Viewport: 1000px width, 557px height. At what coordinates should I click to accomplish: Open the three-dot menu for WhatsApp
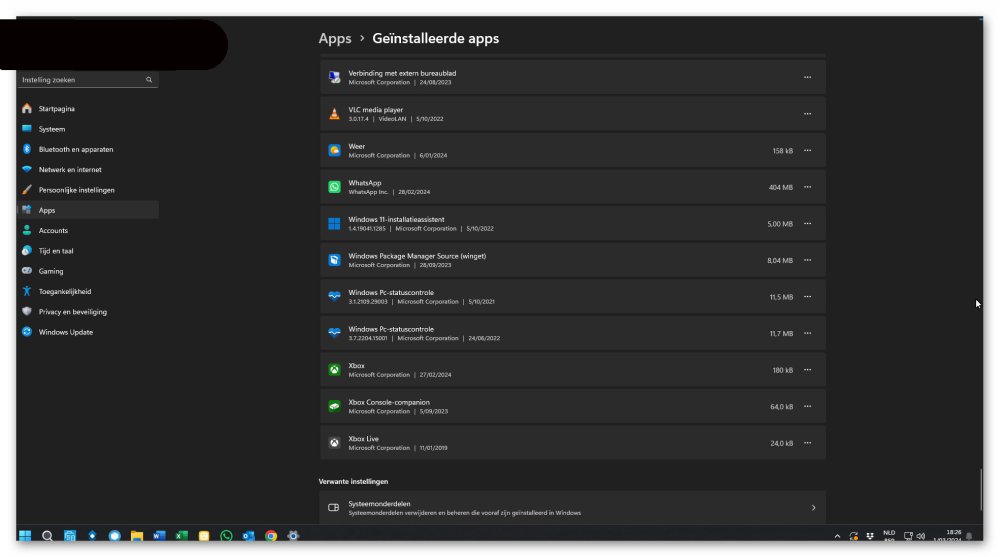[x=807, y=187]
